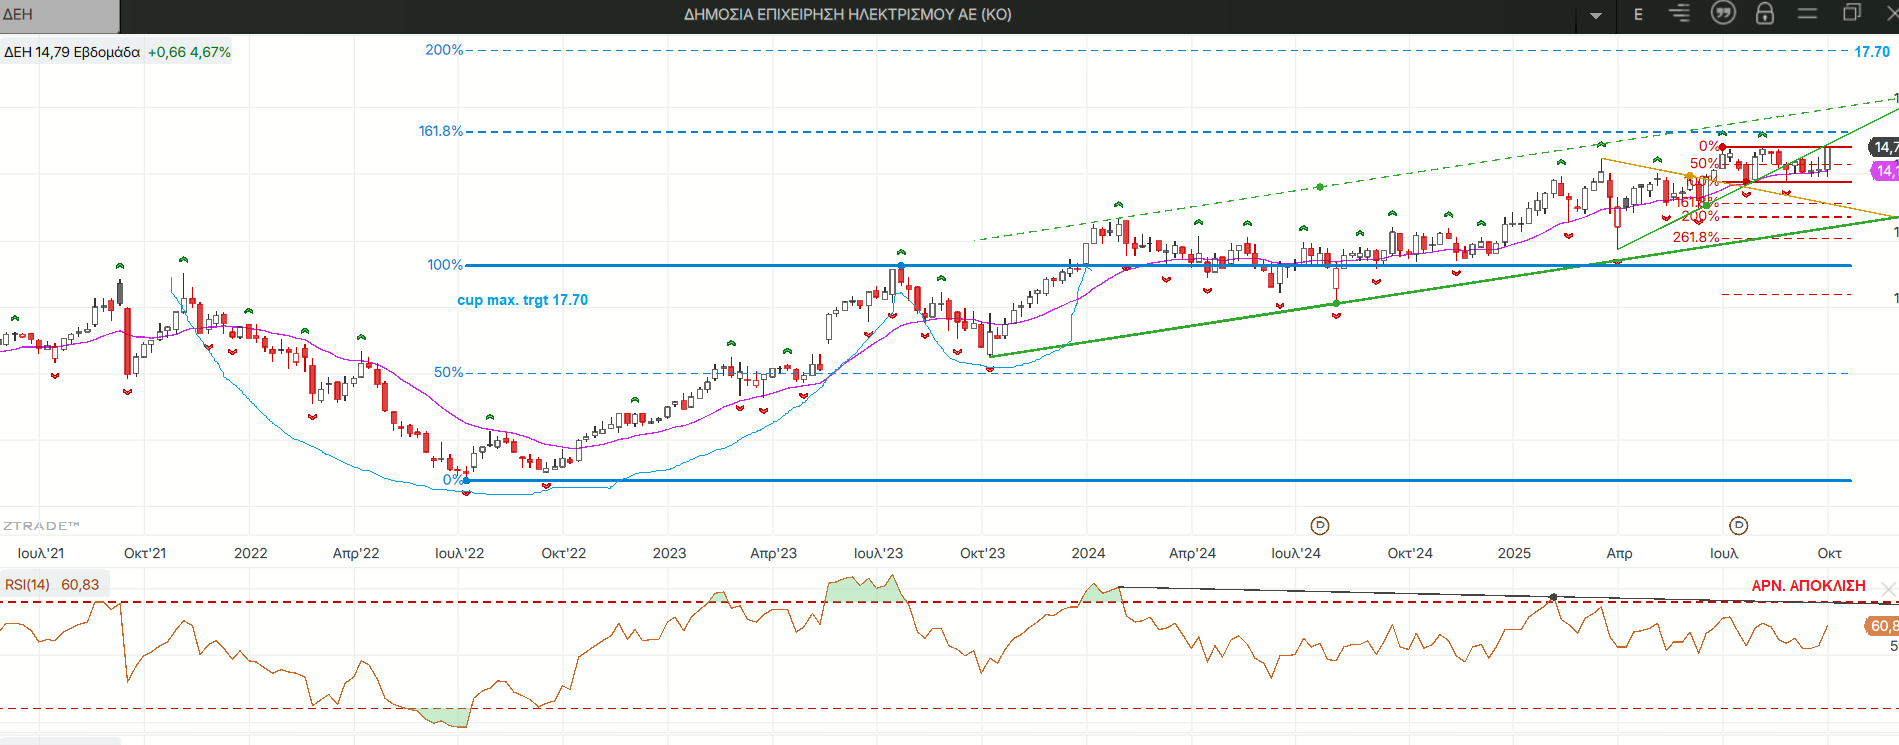Click the orange RSI value tag on axis
1899x745 pixels.
coord(1882,626)
